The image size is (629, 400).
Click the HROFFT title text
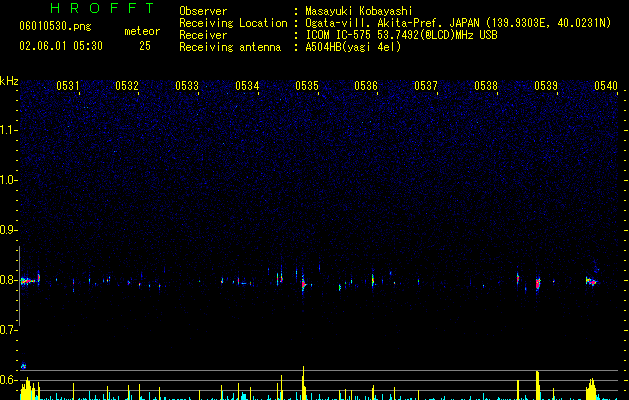pos(103,8)
